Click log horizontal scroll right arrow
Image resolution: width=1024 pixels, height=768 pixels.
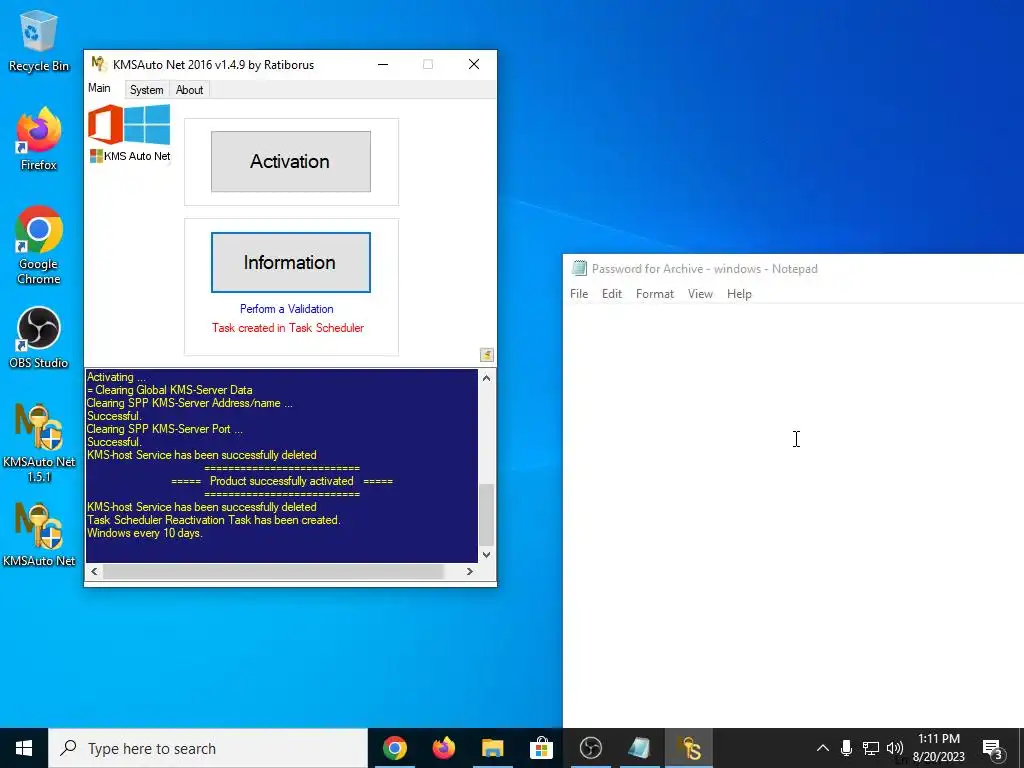[x=470, y=571]
